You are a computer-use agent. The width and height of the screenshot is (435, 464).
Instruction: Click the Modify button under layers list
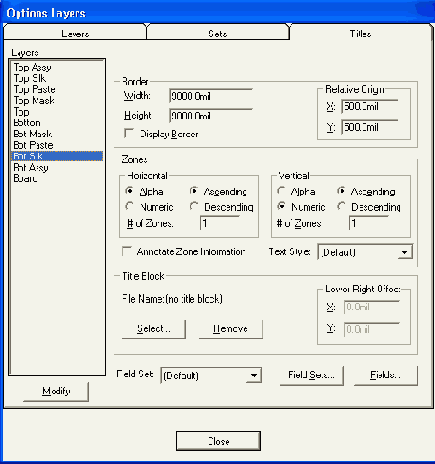click(x=56, y=391)
